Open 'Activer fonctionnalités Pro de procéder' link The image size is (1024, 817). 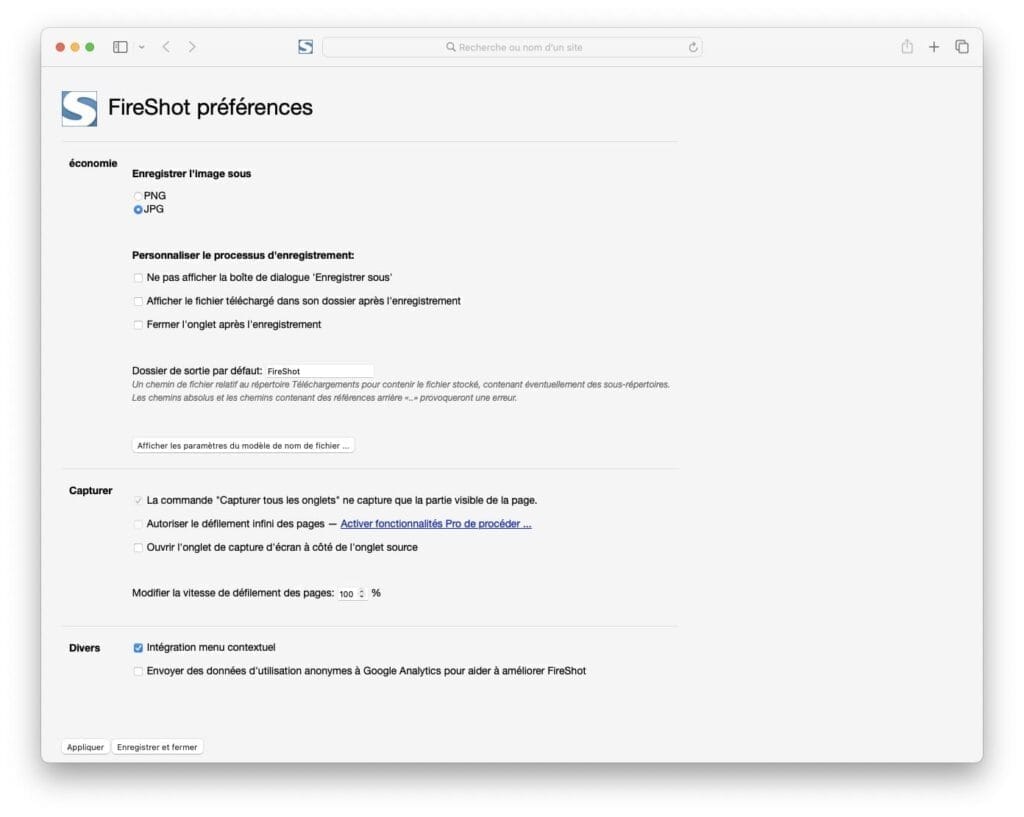(x=436, y=523)
